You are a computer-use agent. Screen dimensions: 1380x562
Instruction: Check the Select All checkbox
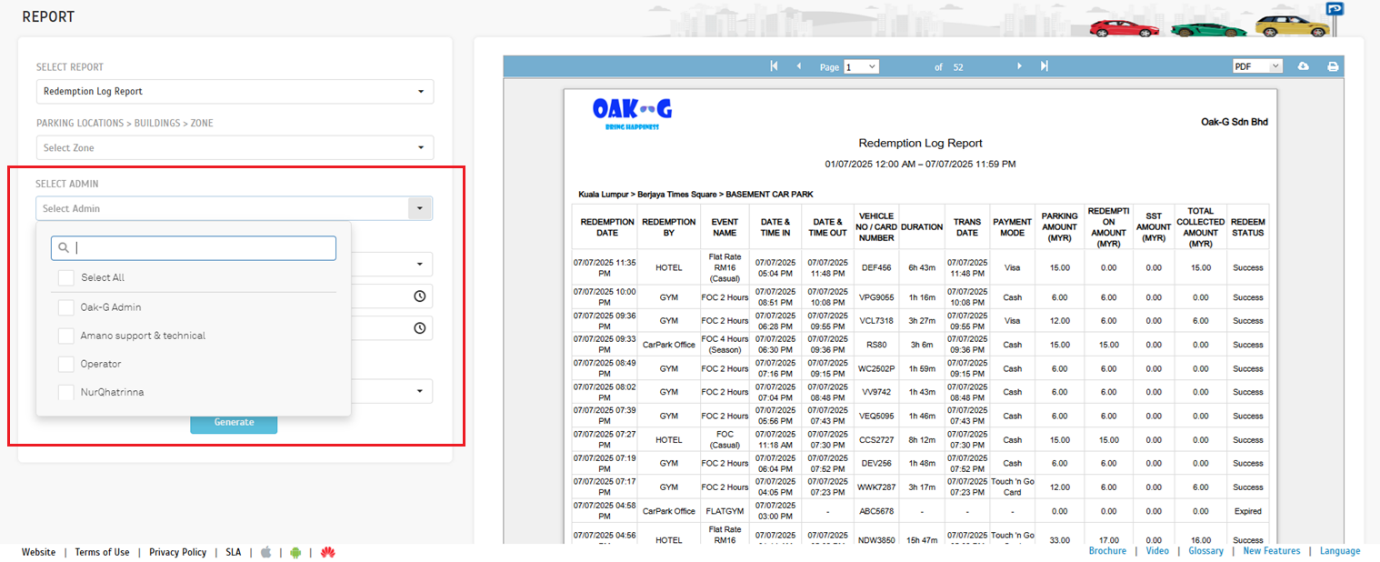(66, 278)
